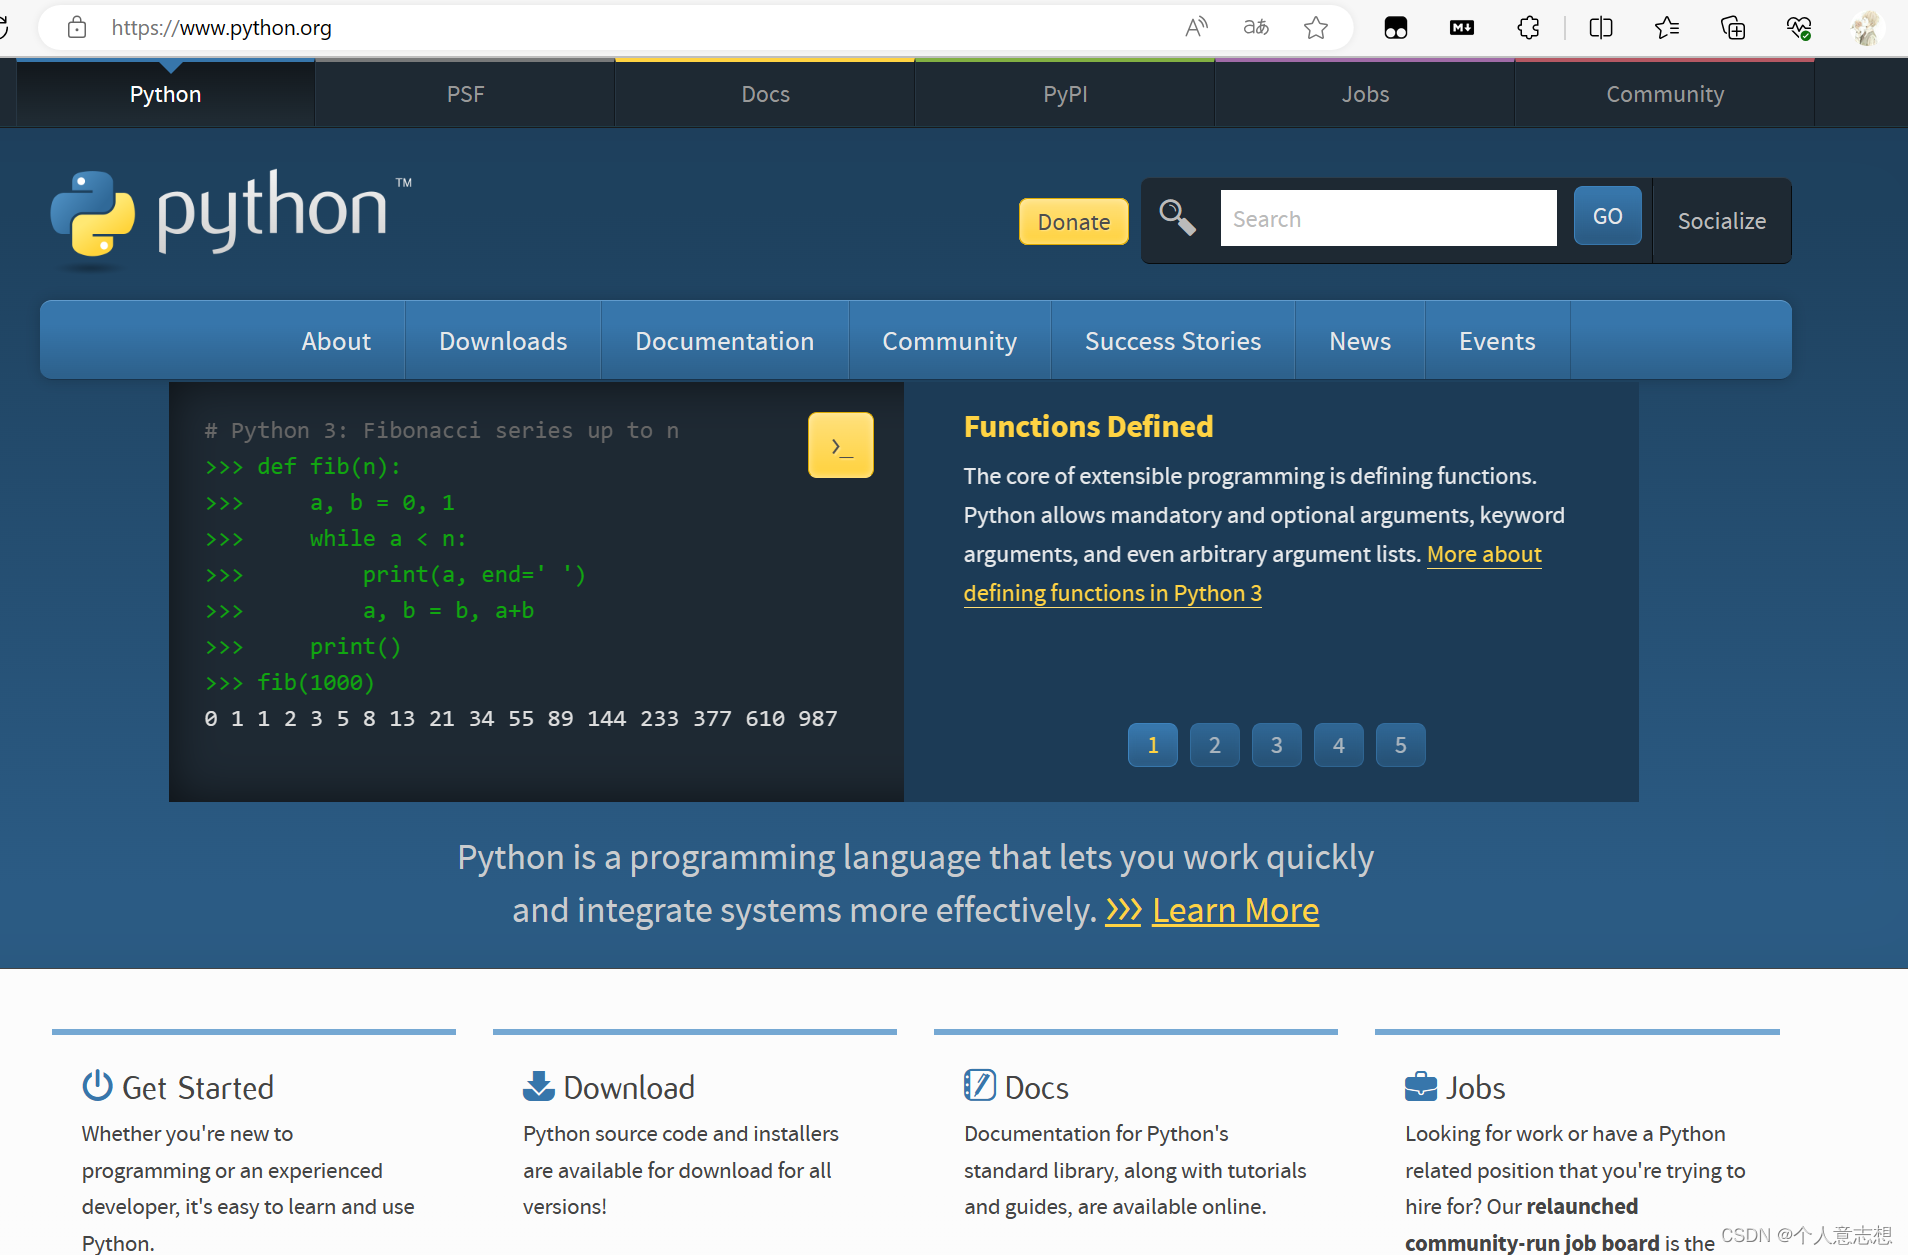The width and height of the screenshot is (1908, 1255).
Task: Show slide 2 of code carousel
Action: pyautogui.click(x=1215, y=745)
